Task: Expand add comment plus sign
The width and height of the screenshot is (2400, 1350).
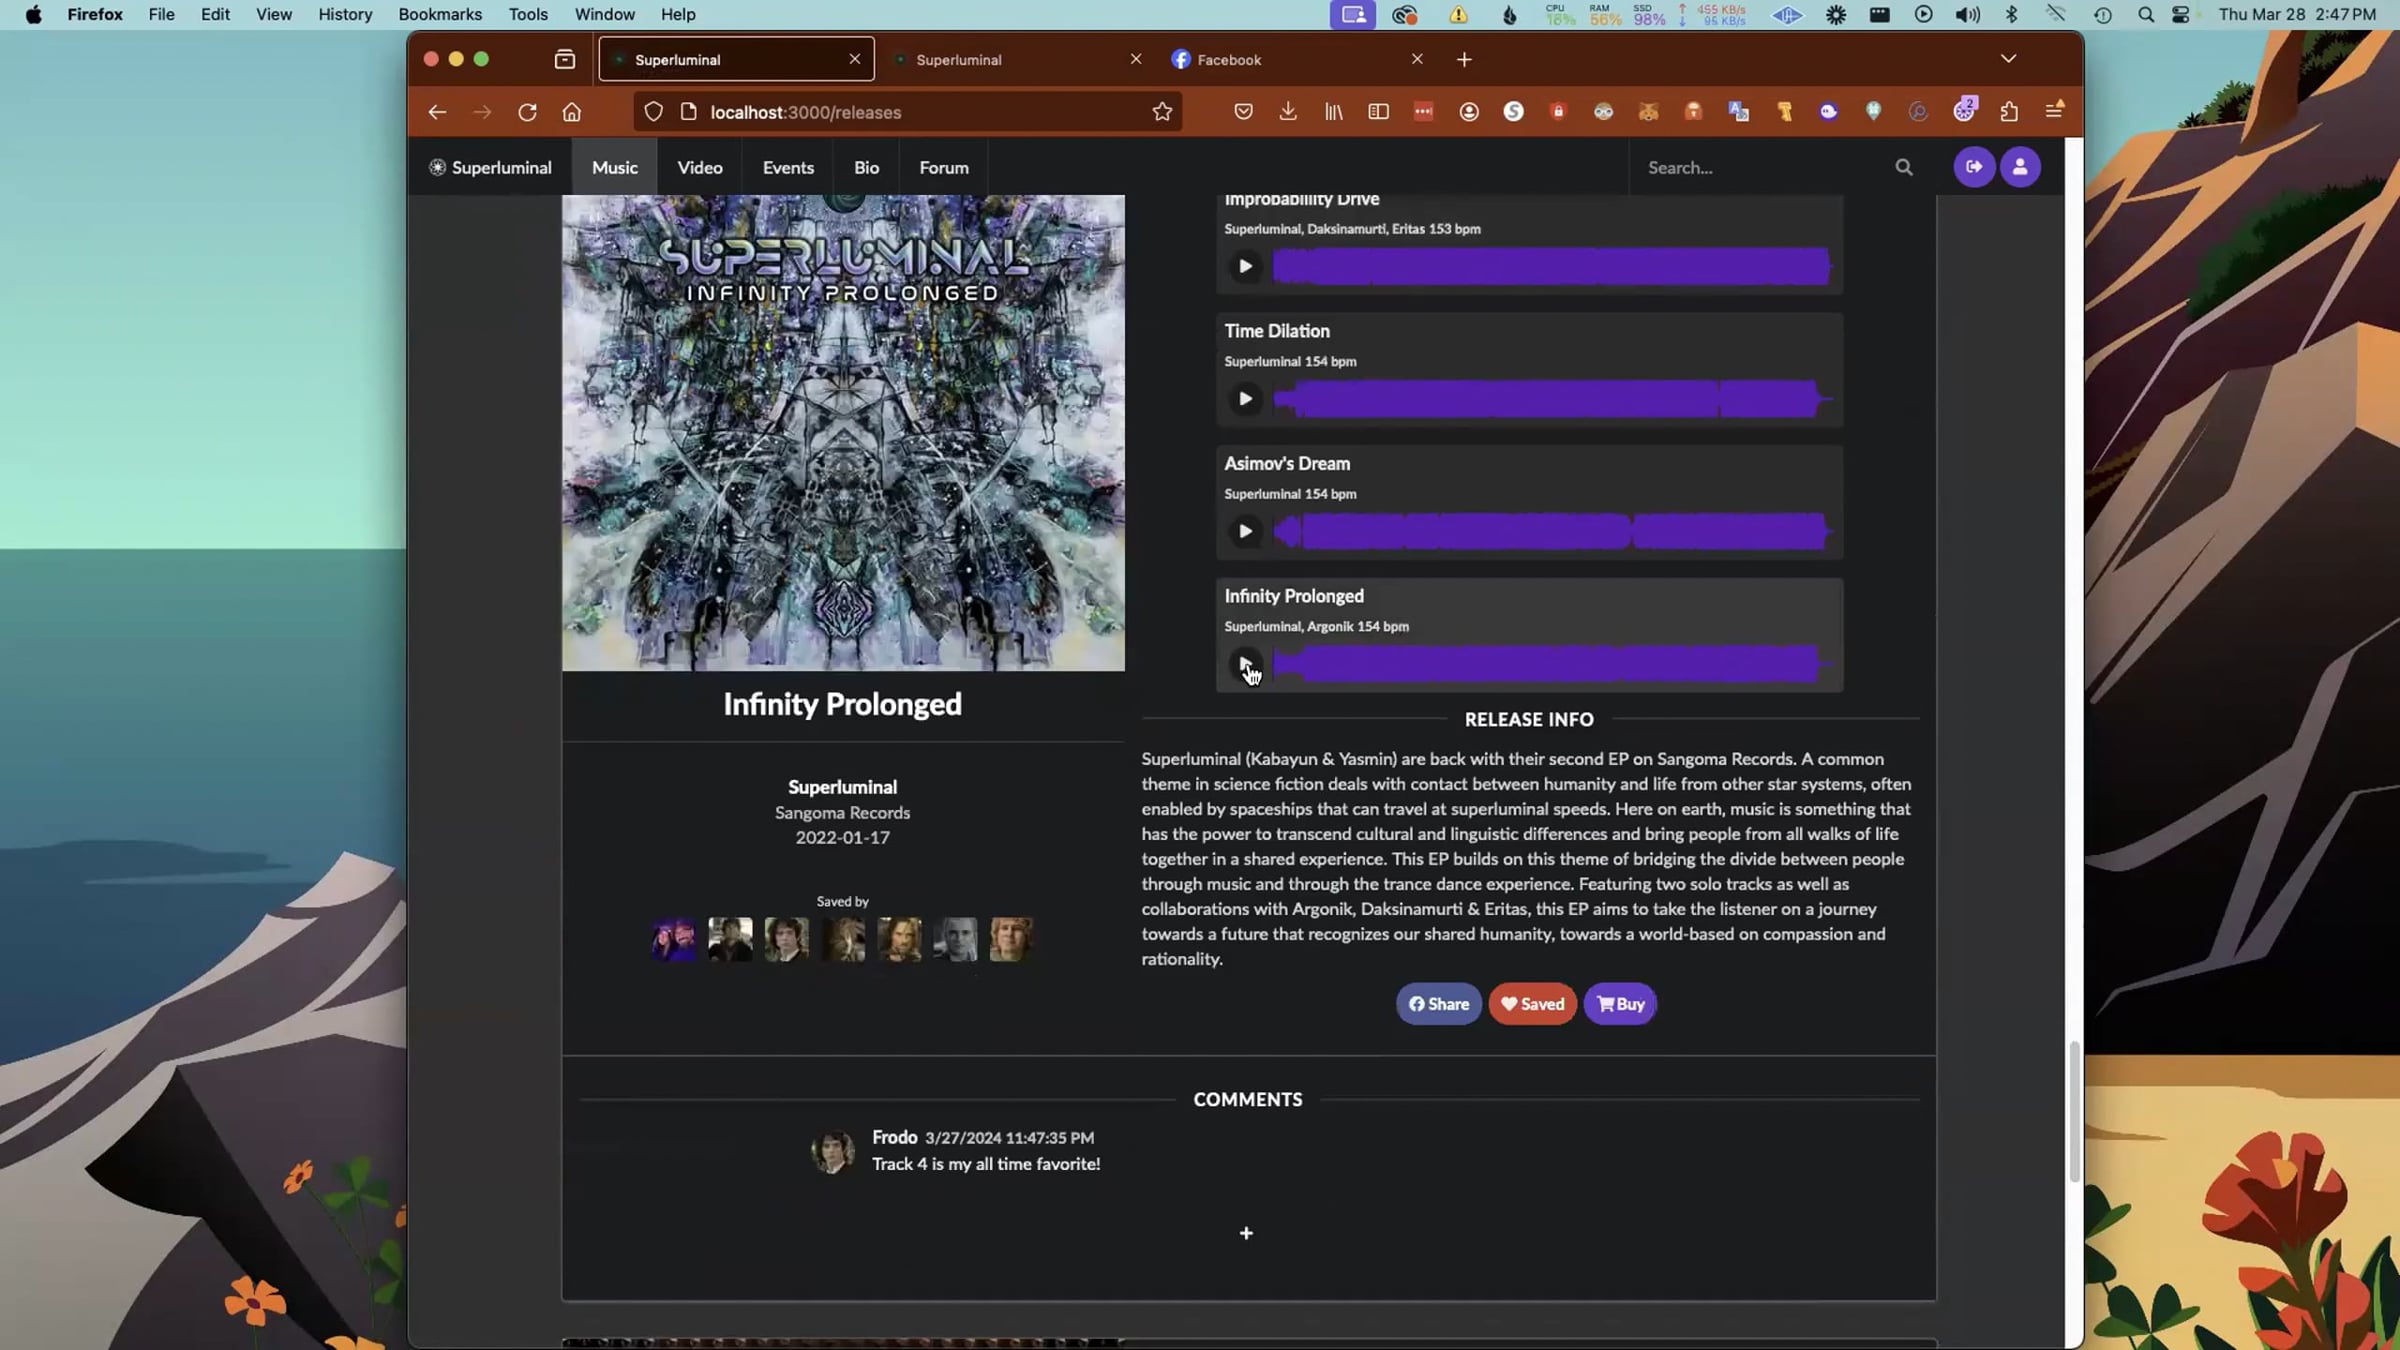Action: coord(1246,1233)
